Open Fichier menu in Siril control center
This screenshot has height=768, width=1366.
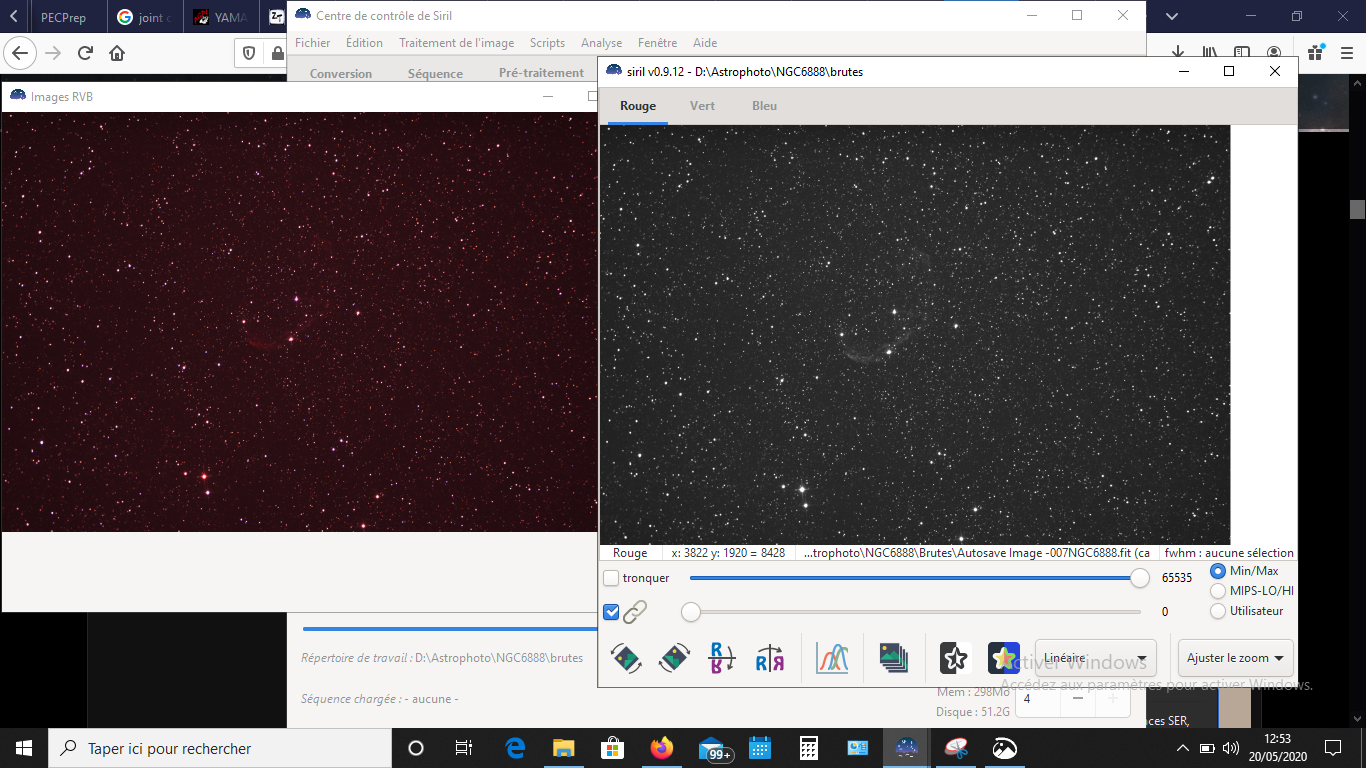point(313,43)
